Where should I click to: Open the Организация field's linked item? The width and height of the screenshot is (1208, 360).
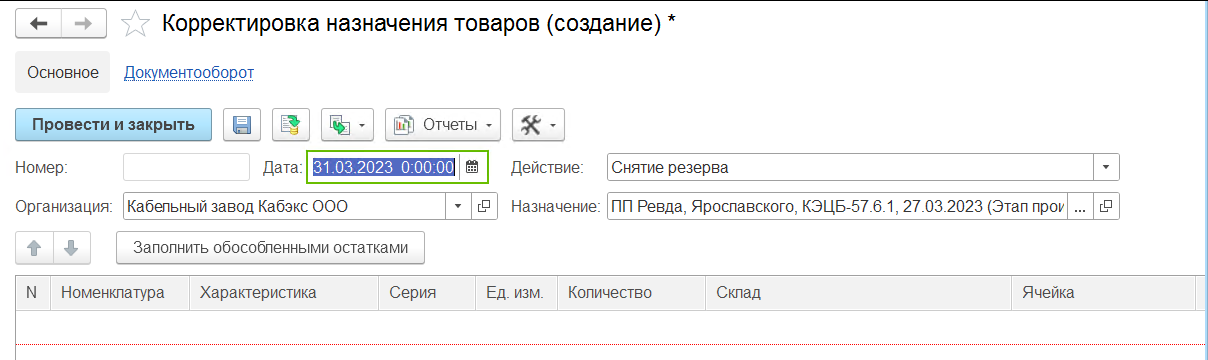pyautogui.click(x=484, y=207)
